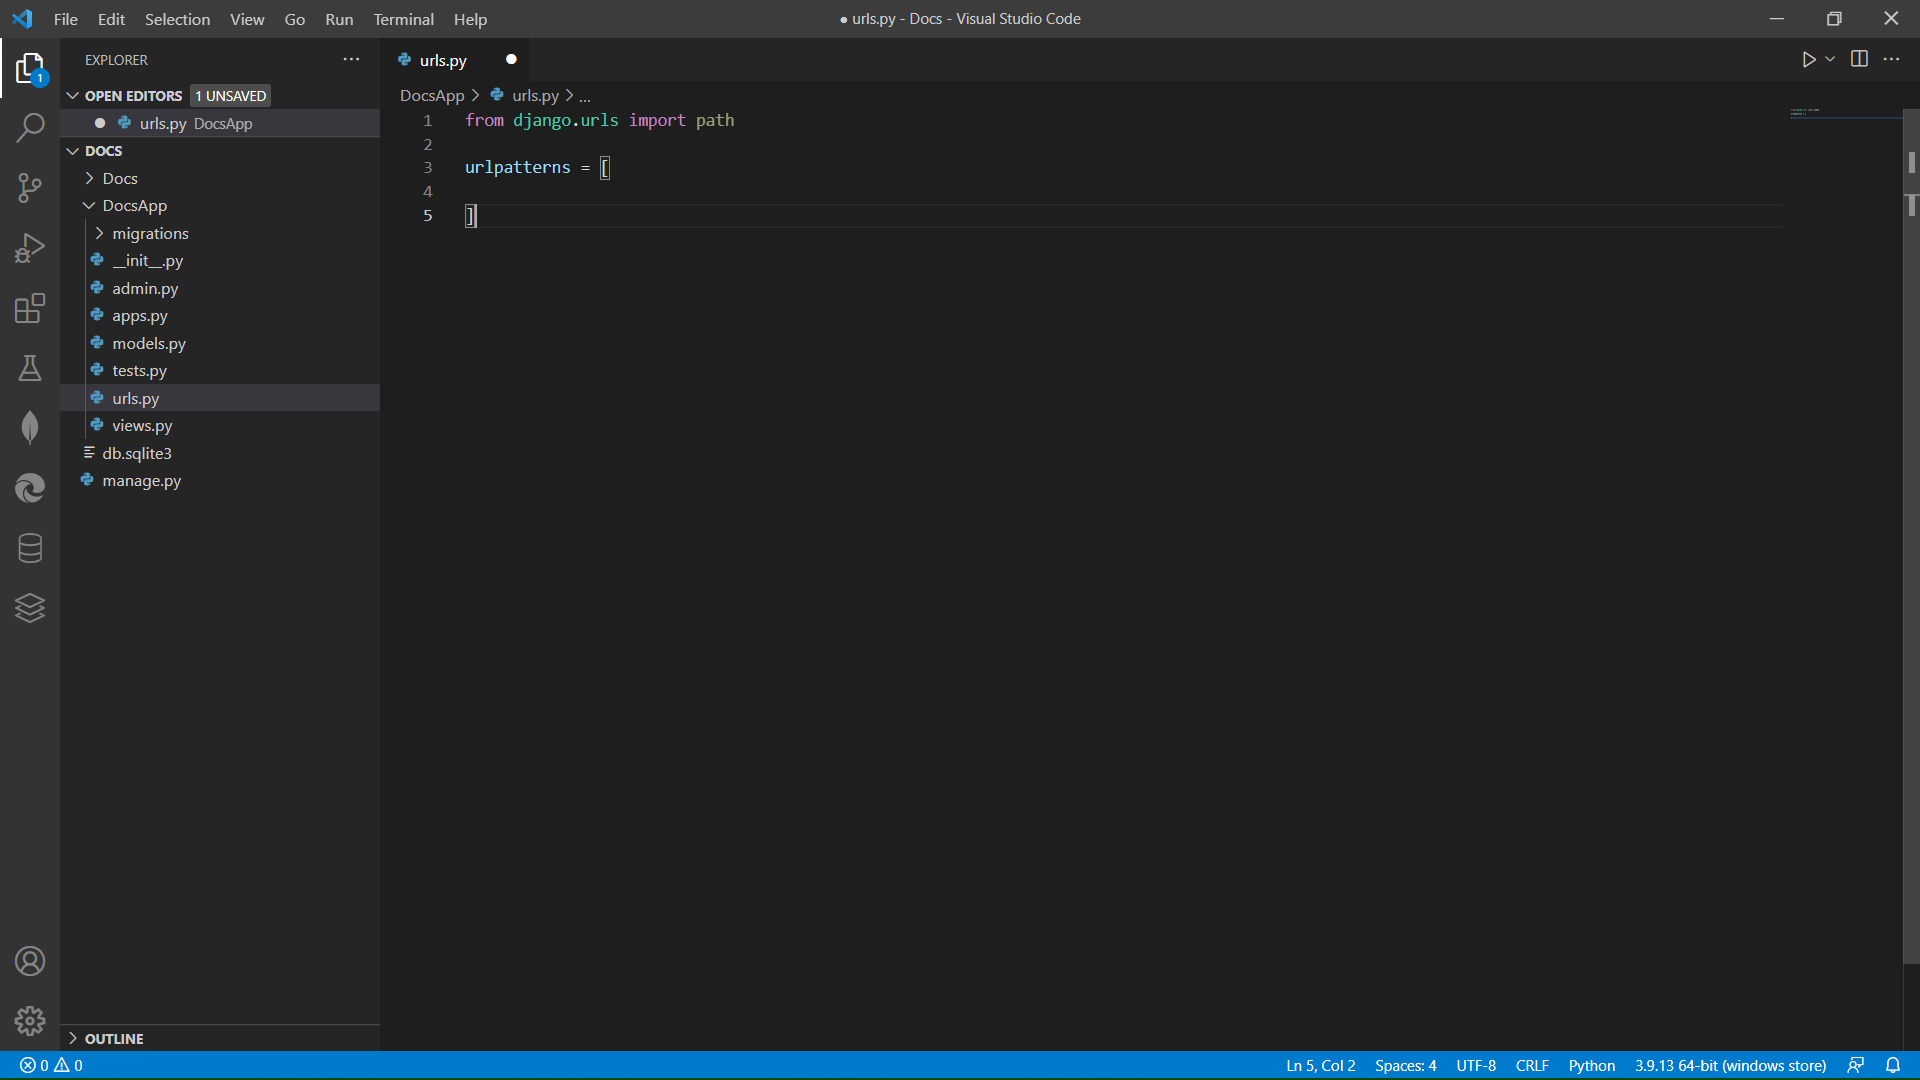Split the editor to the right

(1859, 60)
